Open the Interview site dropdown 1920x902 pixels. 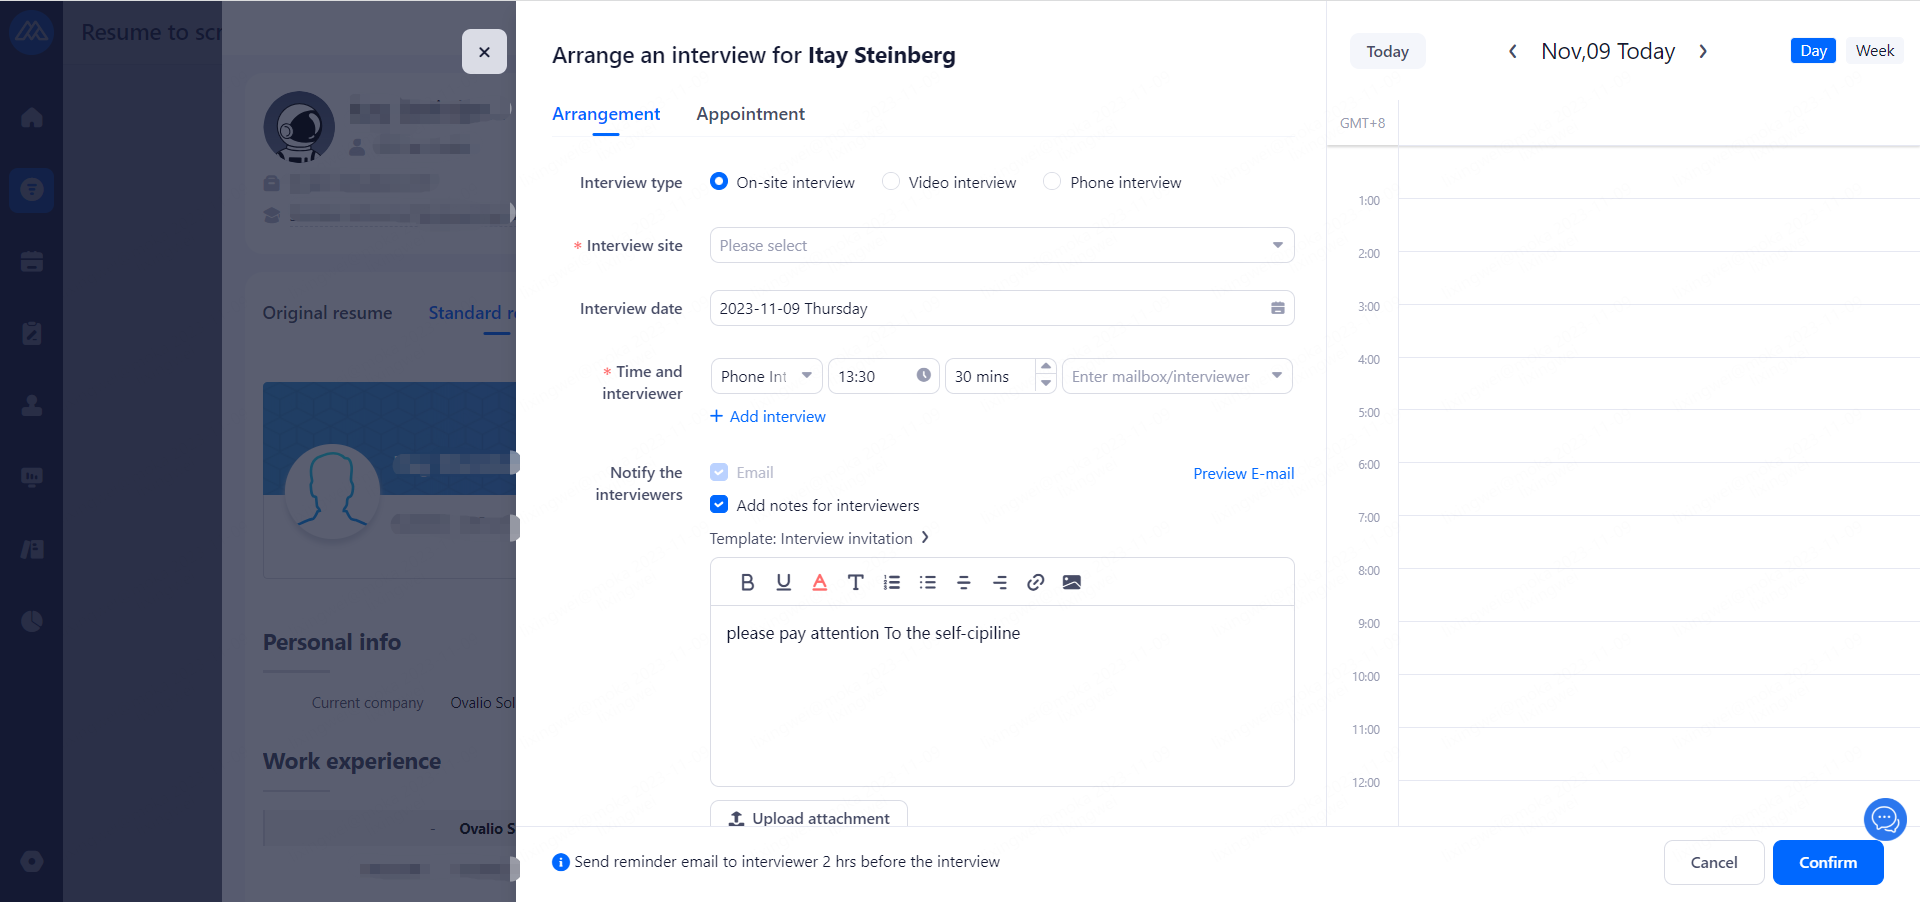point(1001,245)
